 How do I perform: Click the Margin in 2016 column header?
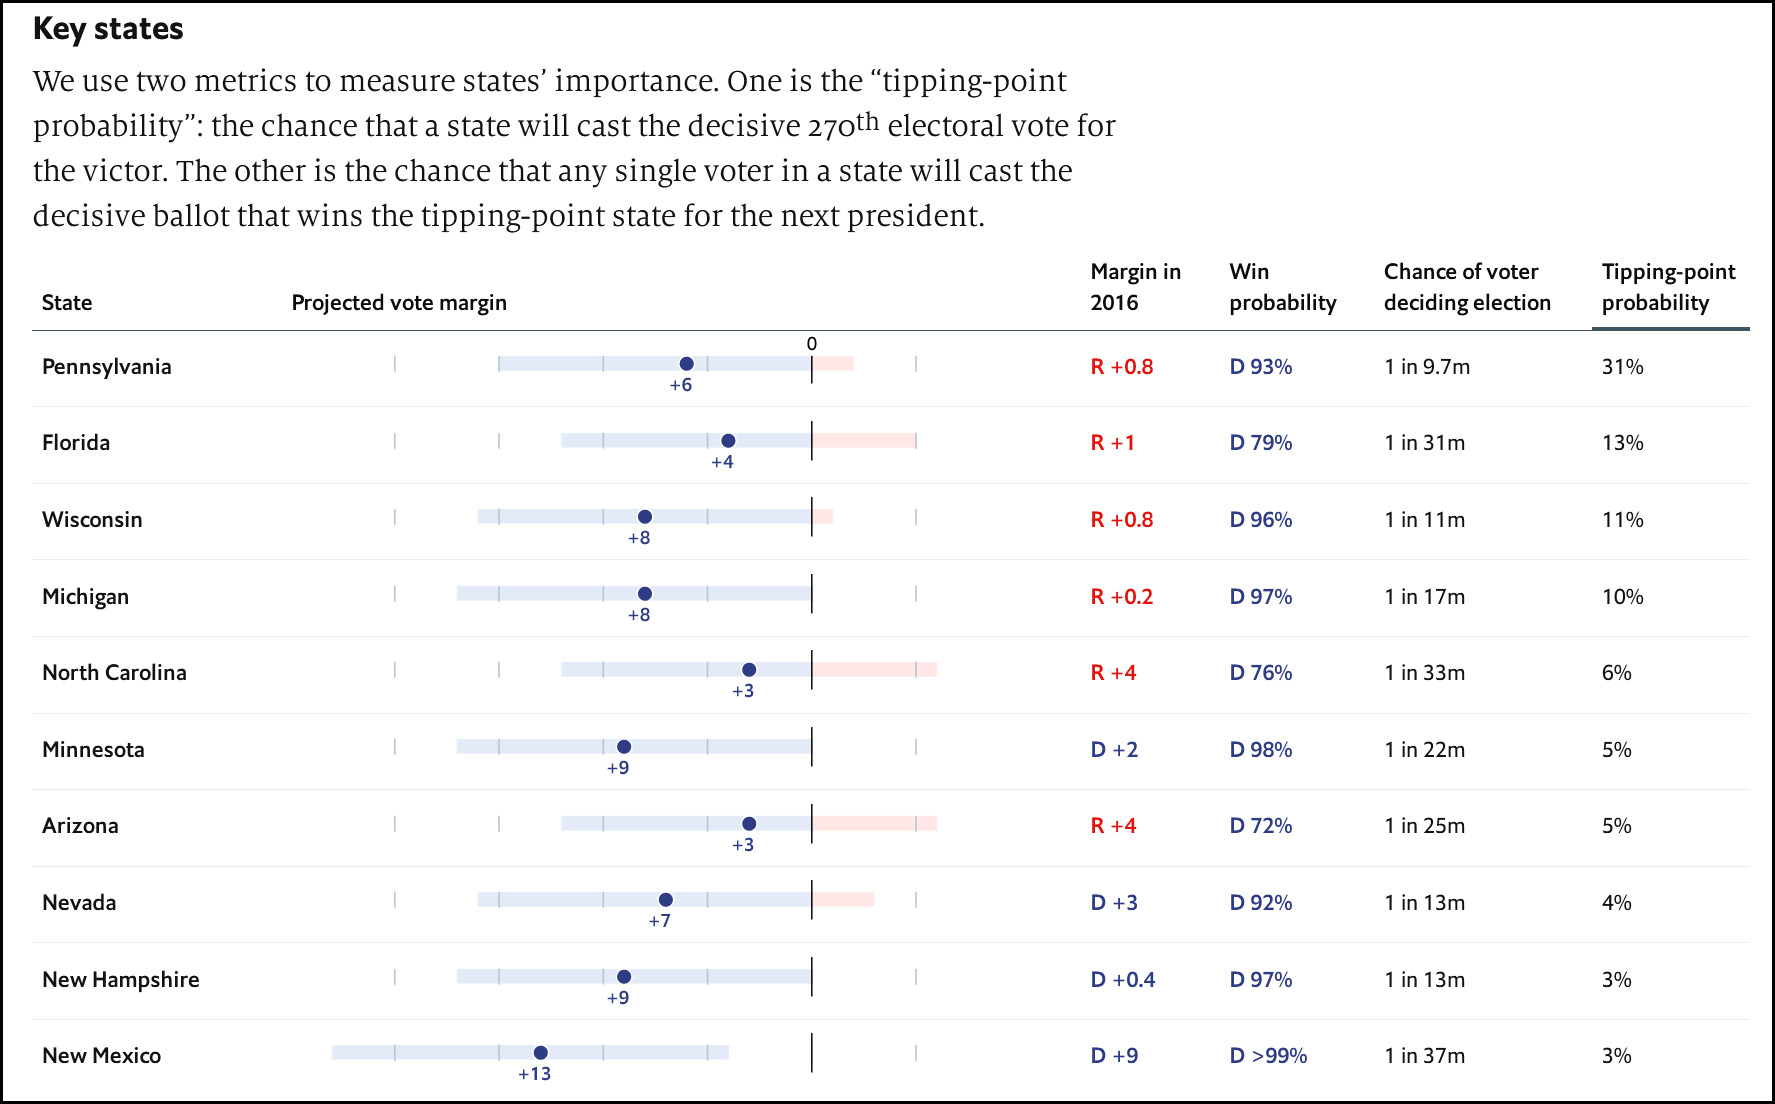1135,287
